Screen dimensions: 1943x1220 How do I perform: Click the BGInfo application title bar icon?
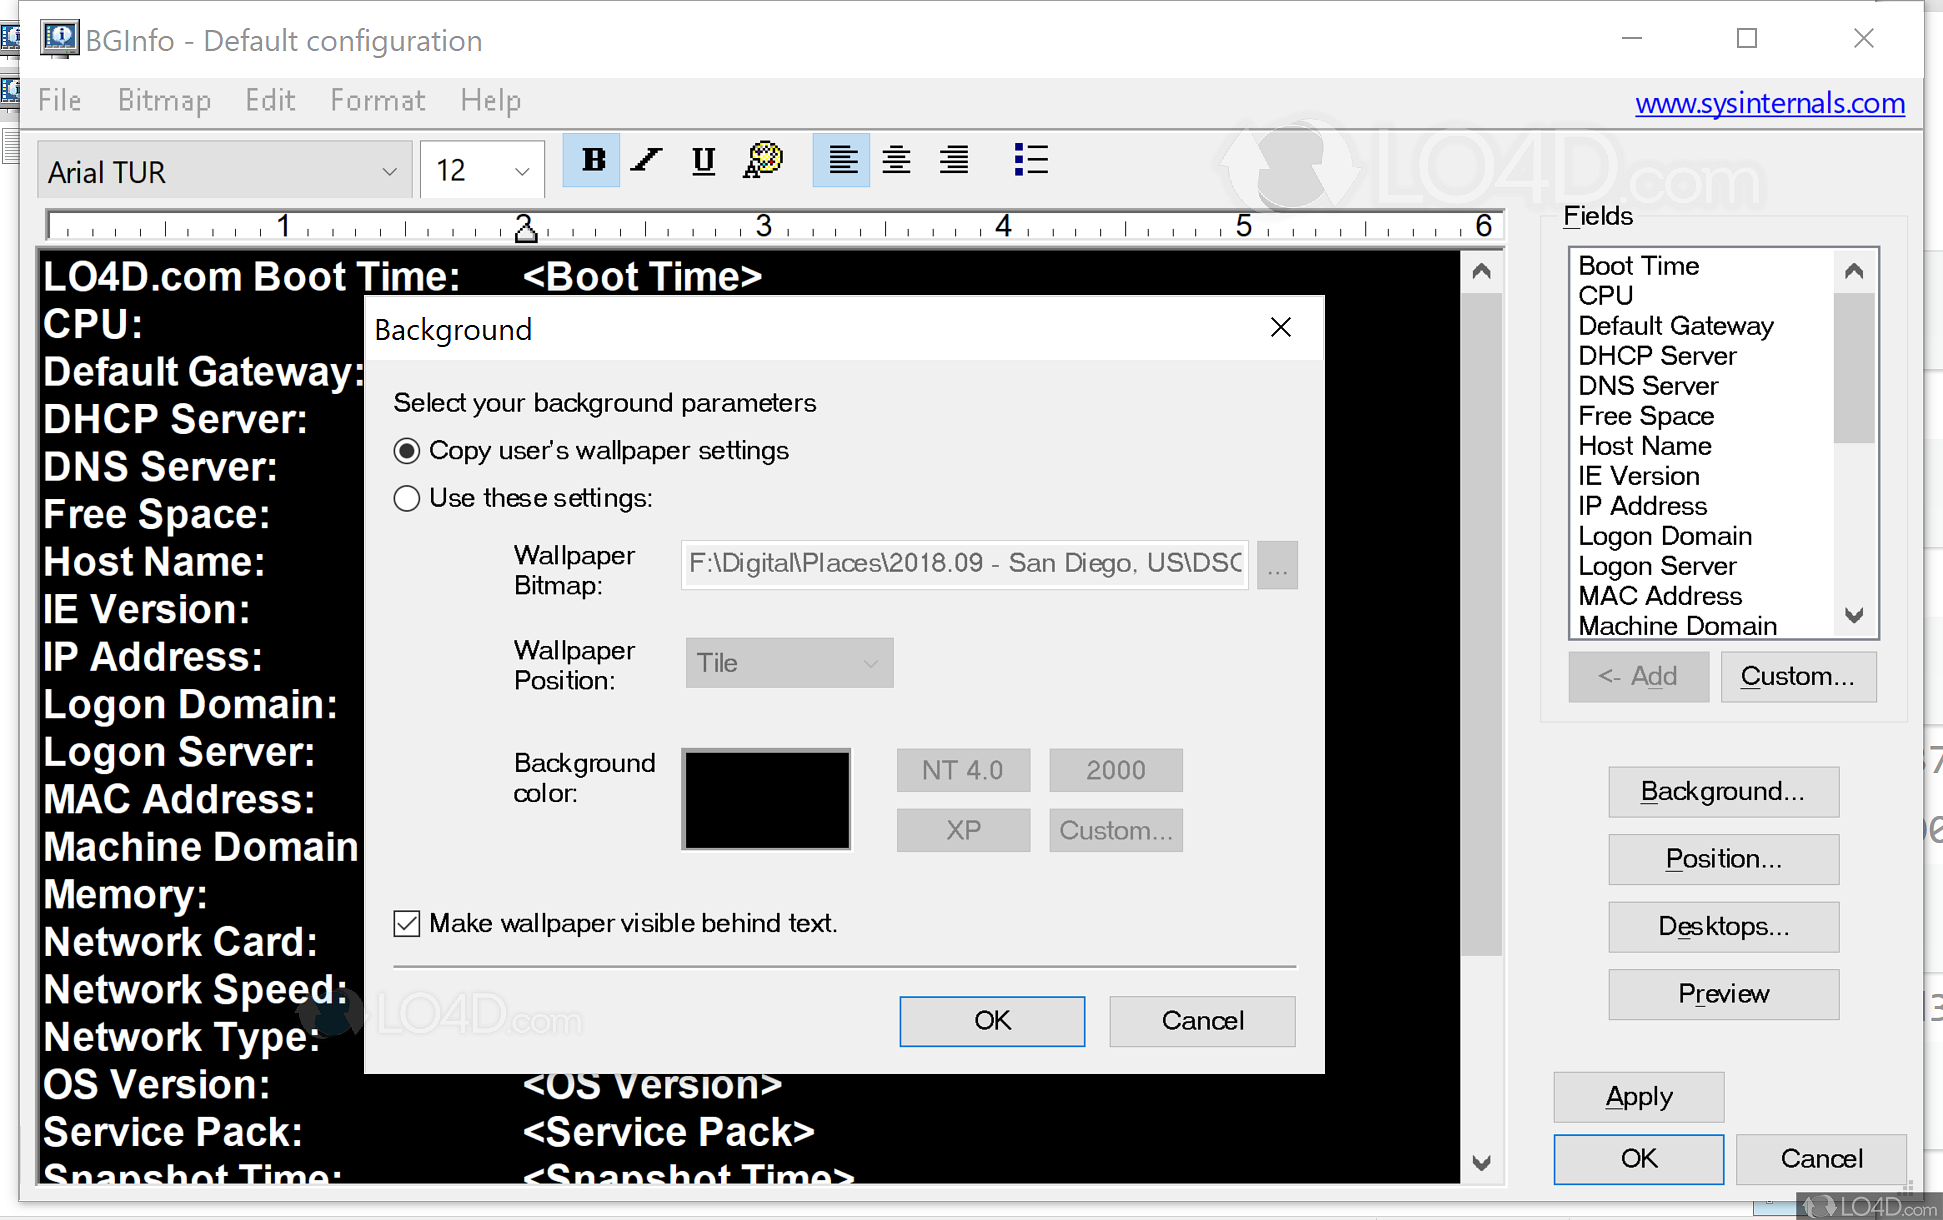[59, 39]
